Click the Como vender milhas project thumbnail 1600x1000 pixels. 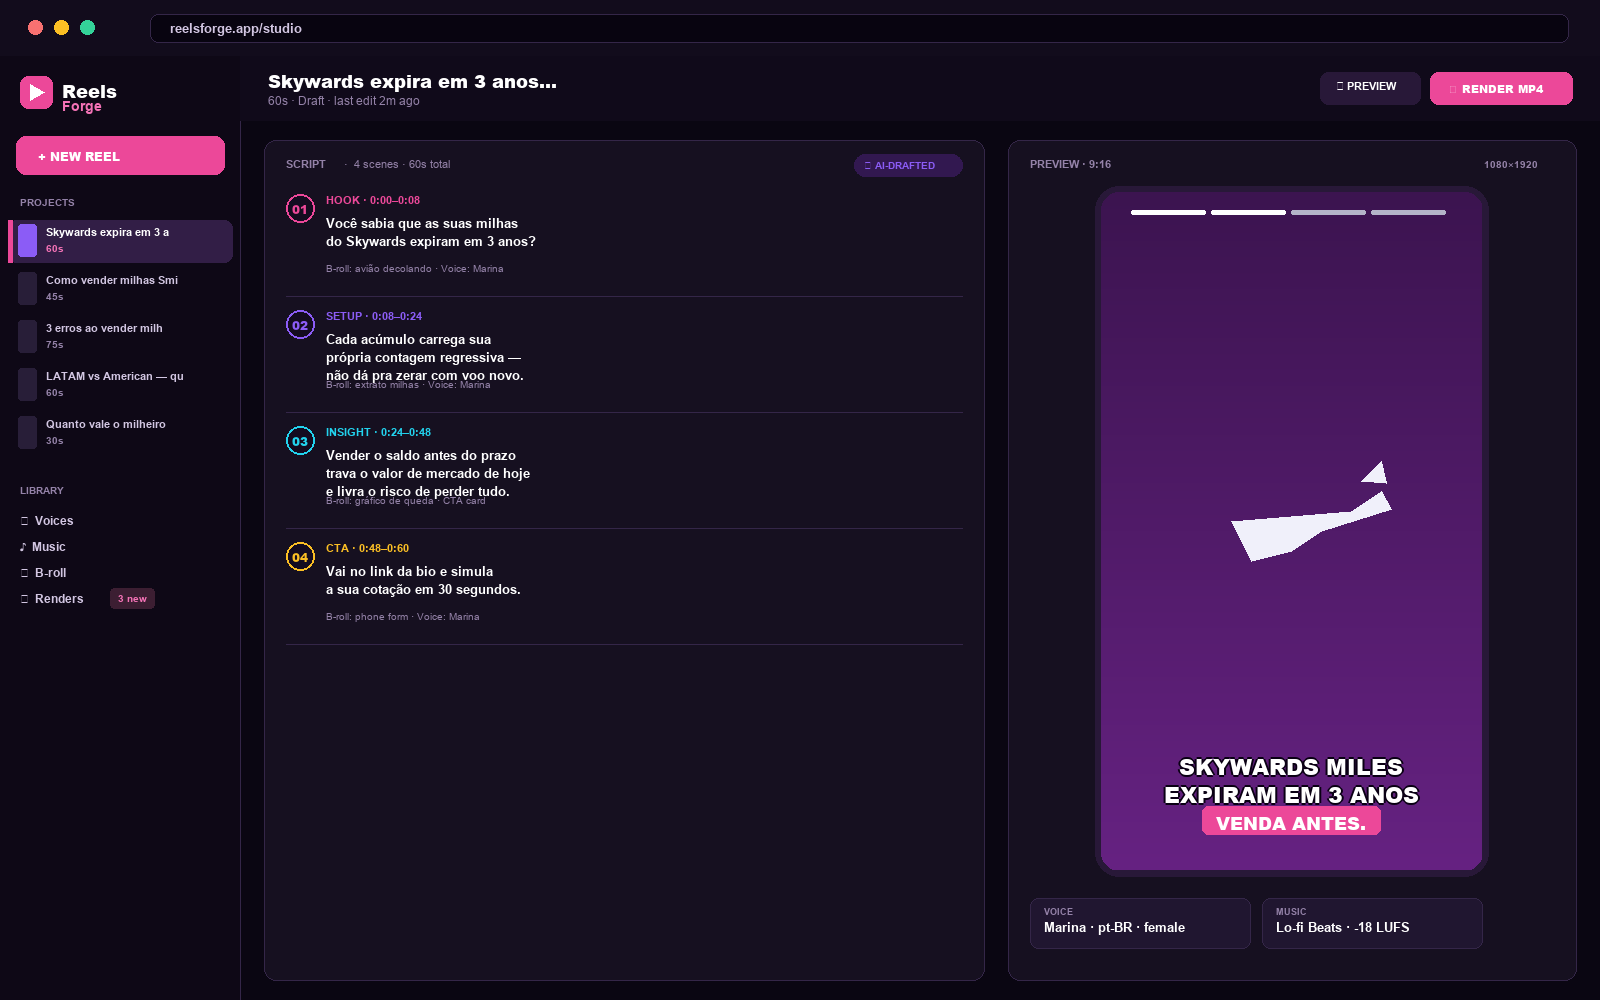click(x=28, y=288)
